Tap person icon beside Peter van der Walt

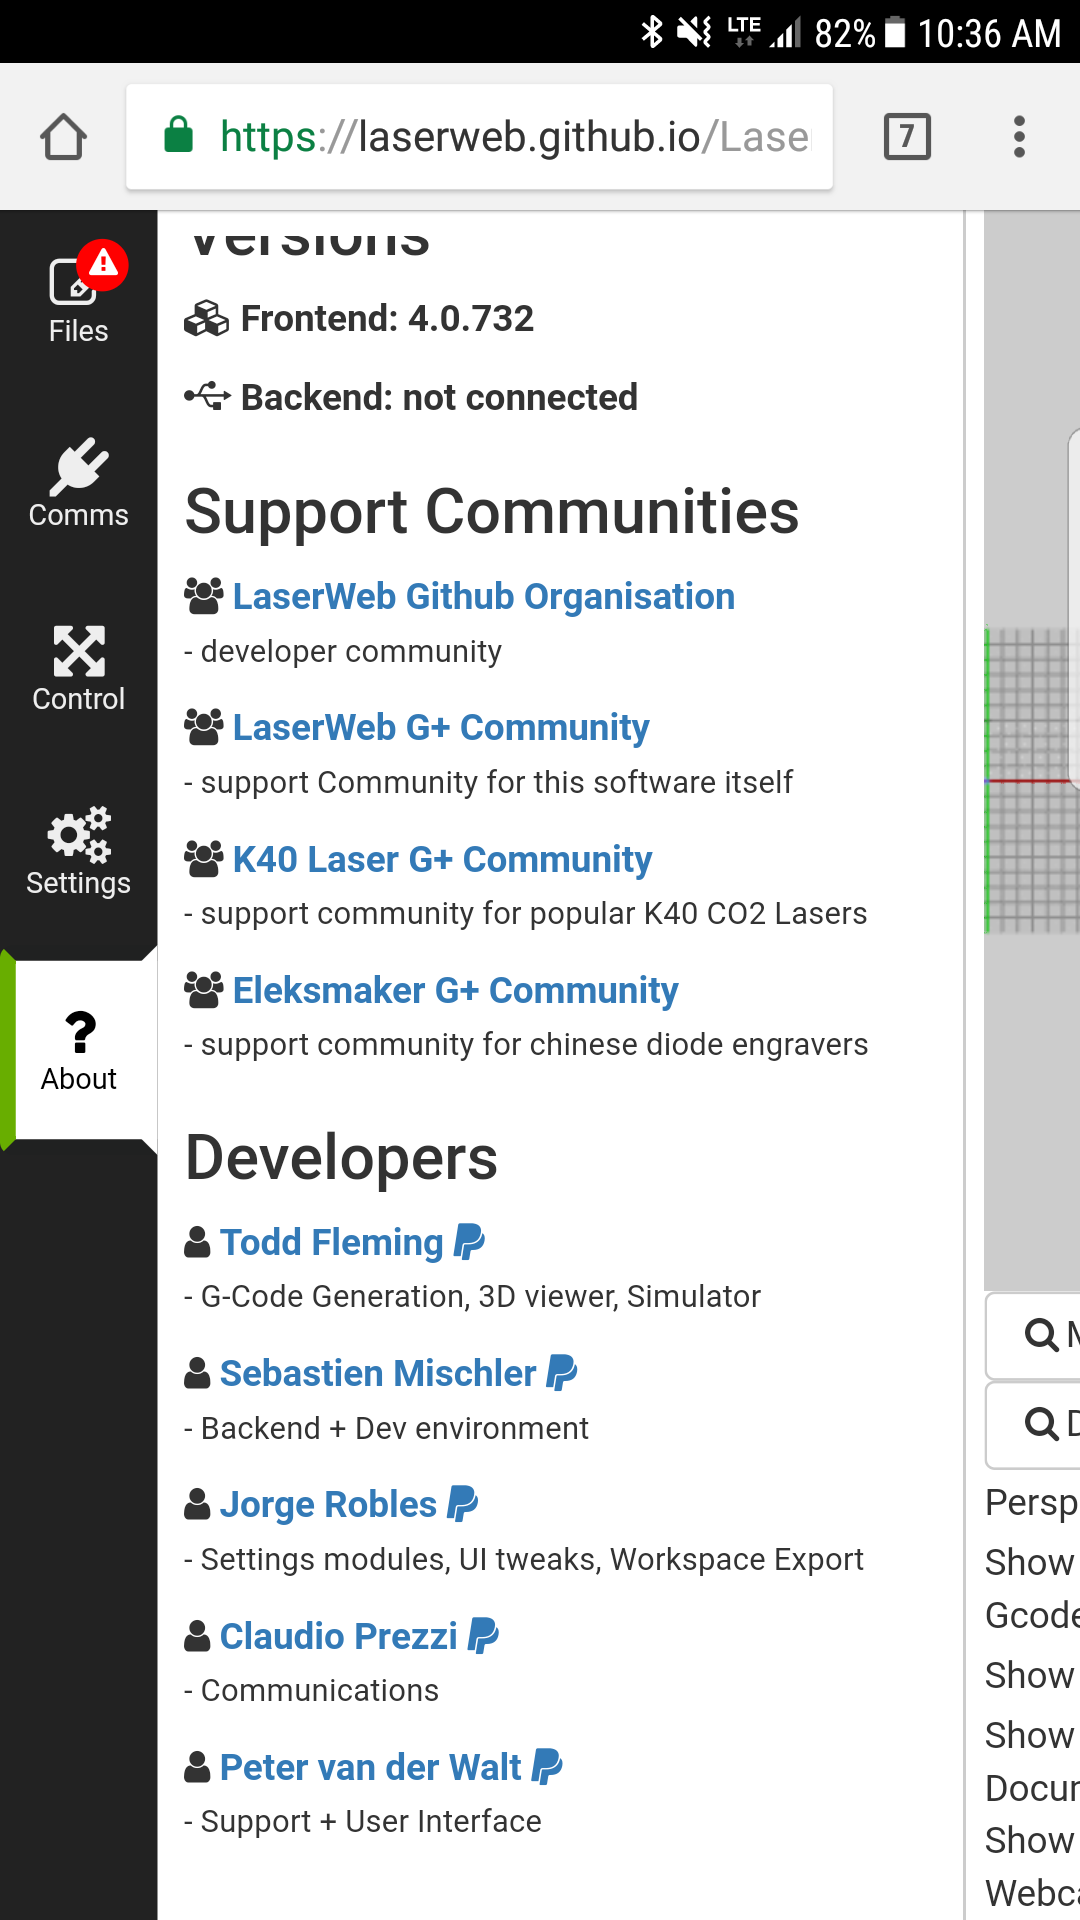click(x=197, y=1767)
